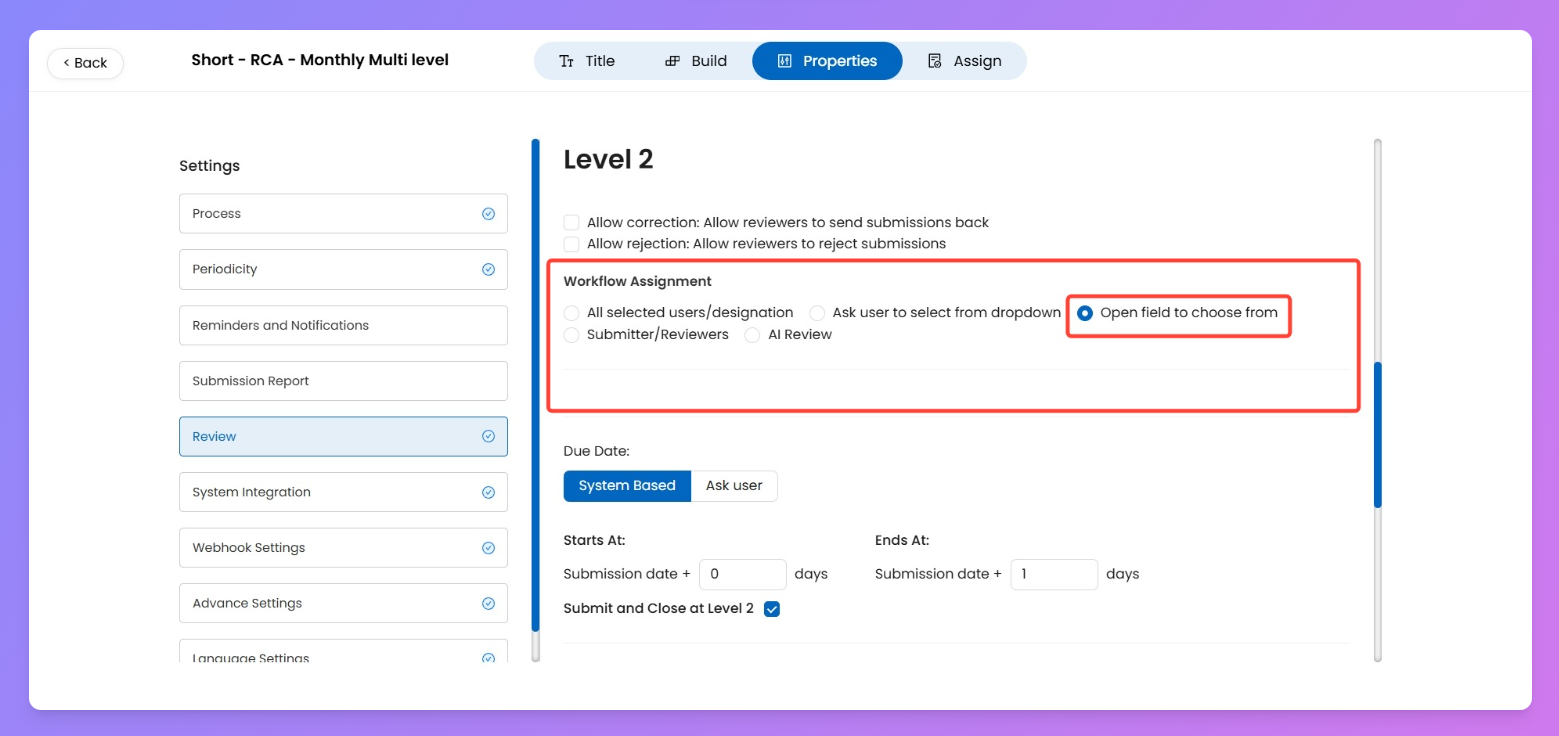Select All selected users/designation radio option

point(572,313)
